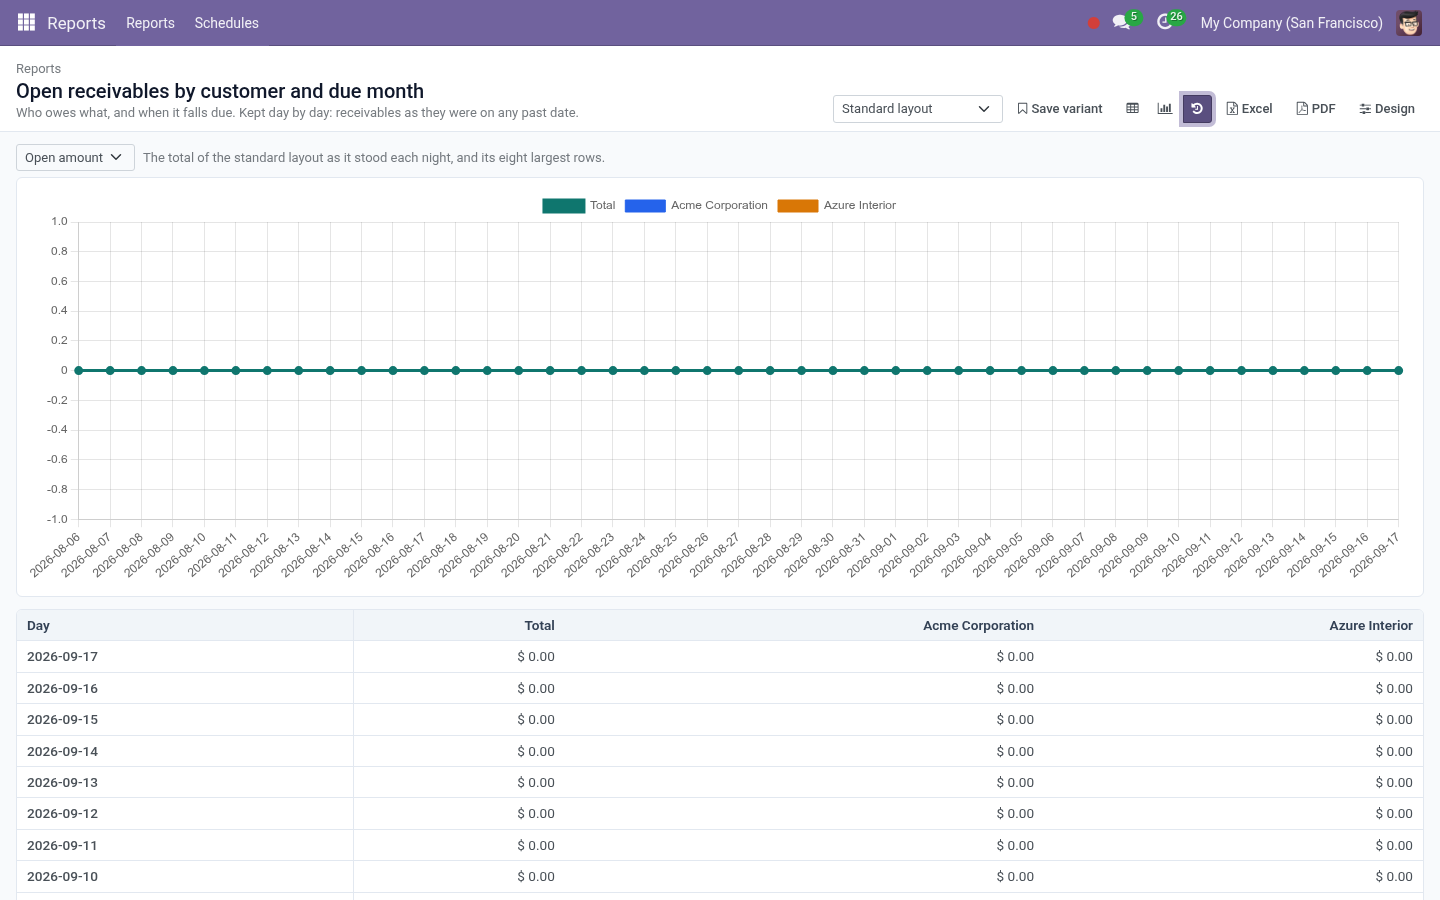
Task: Toggle the Azure Interior series legend swatch
Action: click(x=797, y=205)
